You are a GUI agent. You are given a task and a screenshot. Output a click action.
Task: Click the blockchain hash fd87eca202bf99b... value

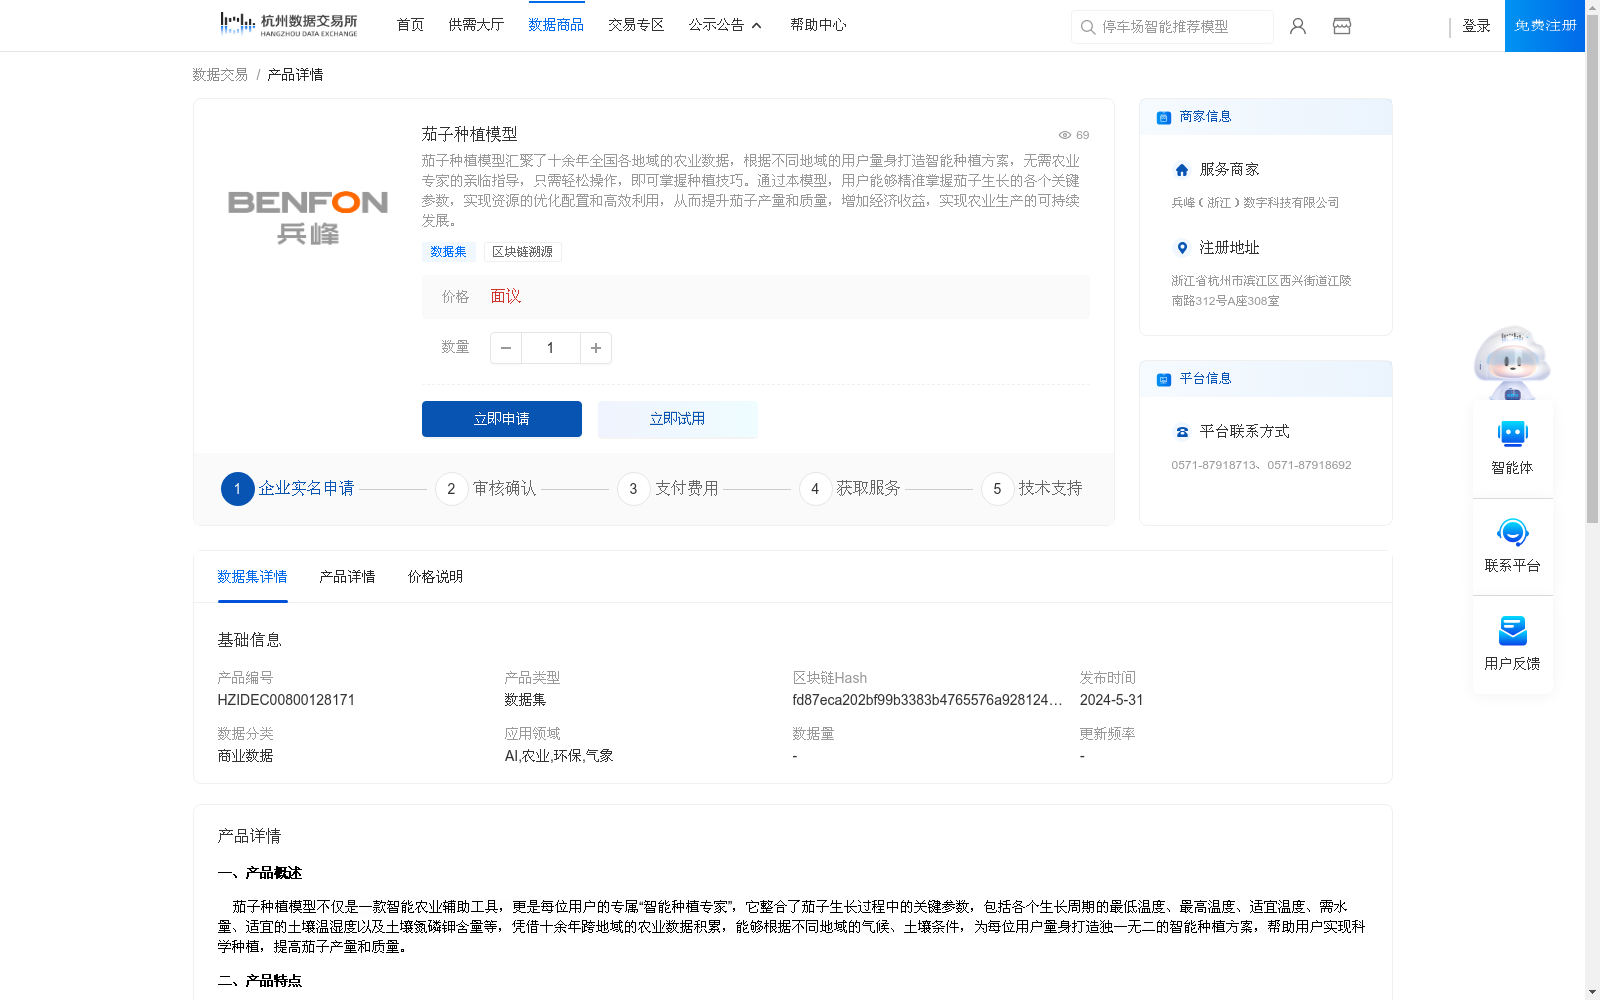tap(927, 700)
